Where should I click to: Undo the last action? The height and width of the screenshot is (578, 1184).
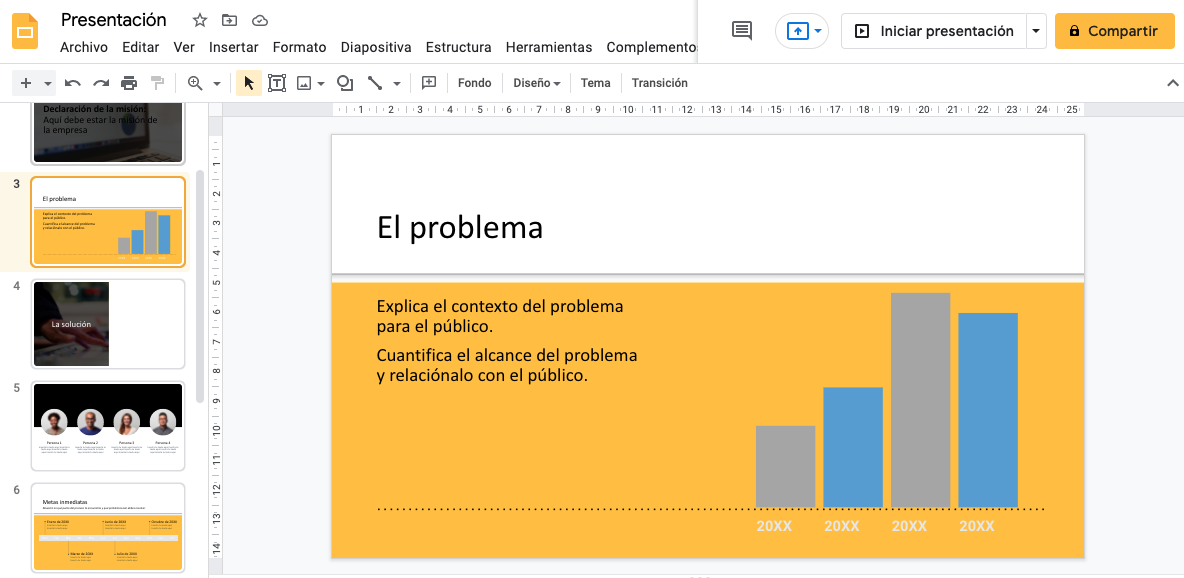click(x=72, y=83)
